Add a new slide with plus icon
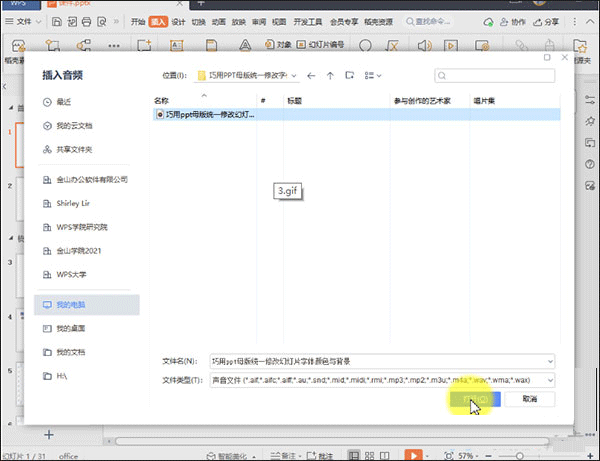Viewport: 600px width, 461px height. pos(49,435)
